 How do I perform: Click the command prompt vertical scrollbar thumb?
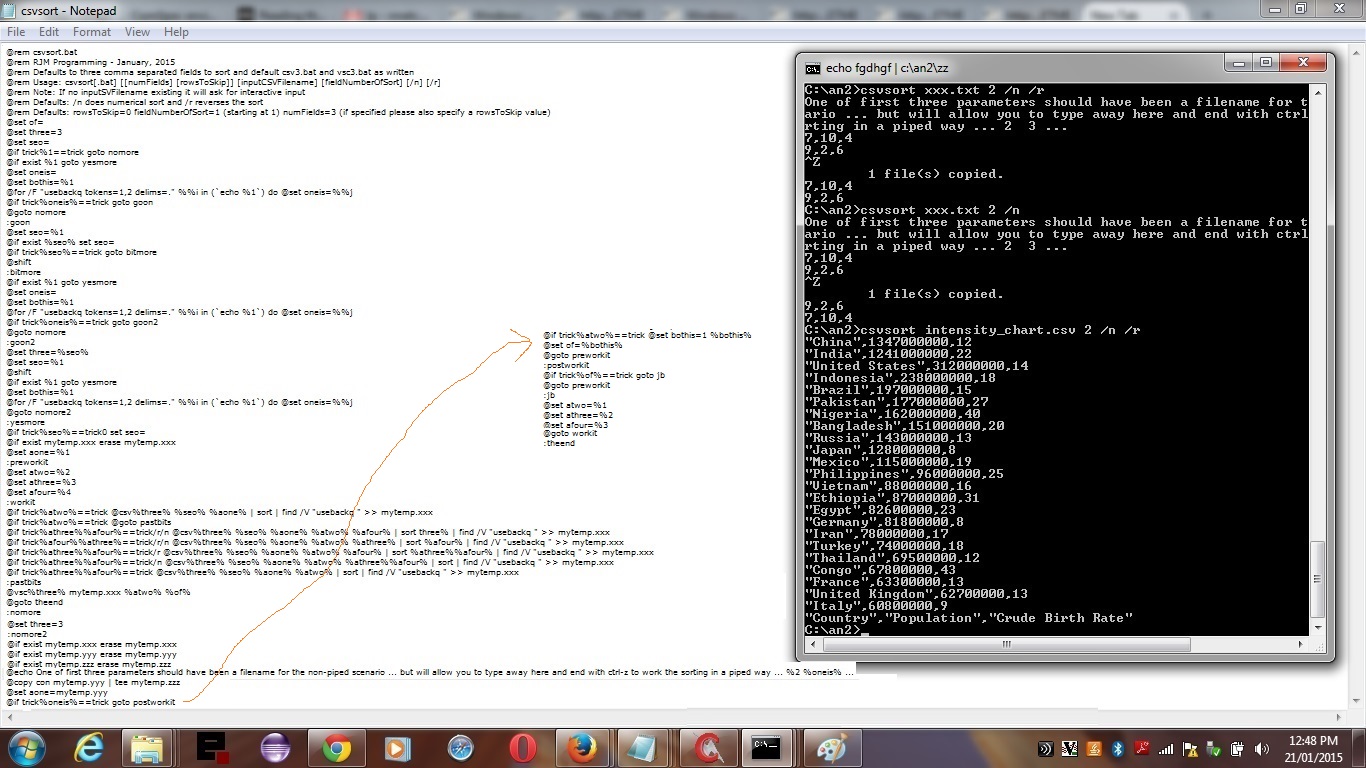pos(1319,580)
